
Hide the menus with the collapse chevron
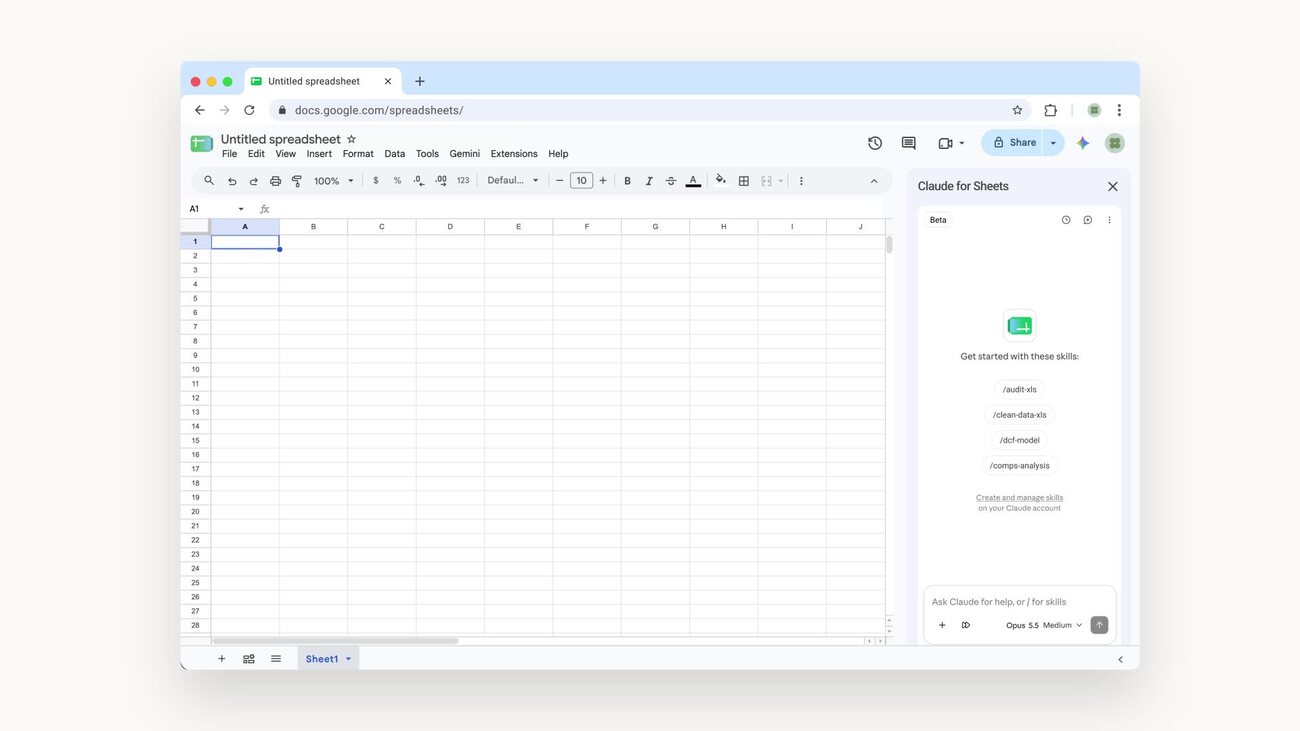pyautogui.click(x=874, y=181)
